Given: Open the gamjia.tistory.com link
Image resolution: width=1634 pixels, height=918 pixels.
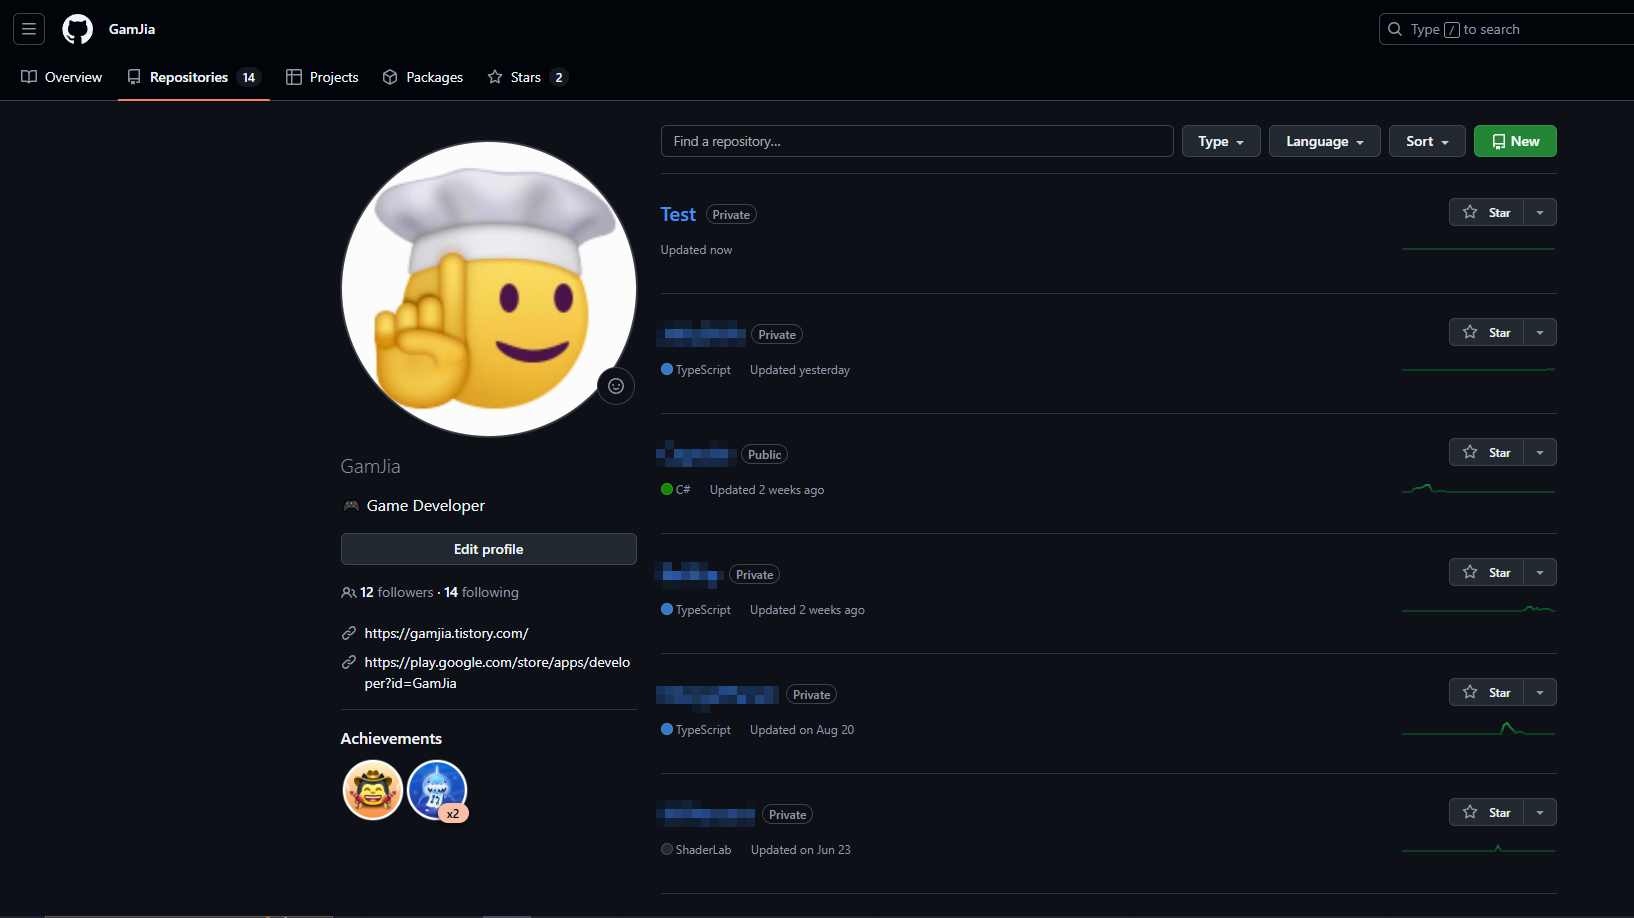Looking at the screenshot, I should pos(446,633).
